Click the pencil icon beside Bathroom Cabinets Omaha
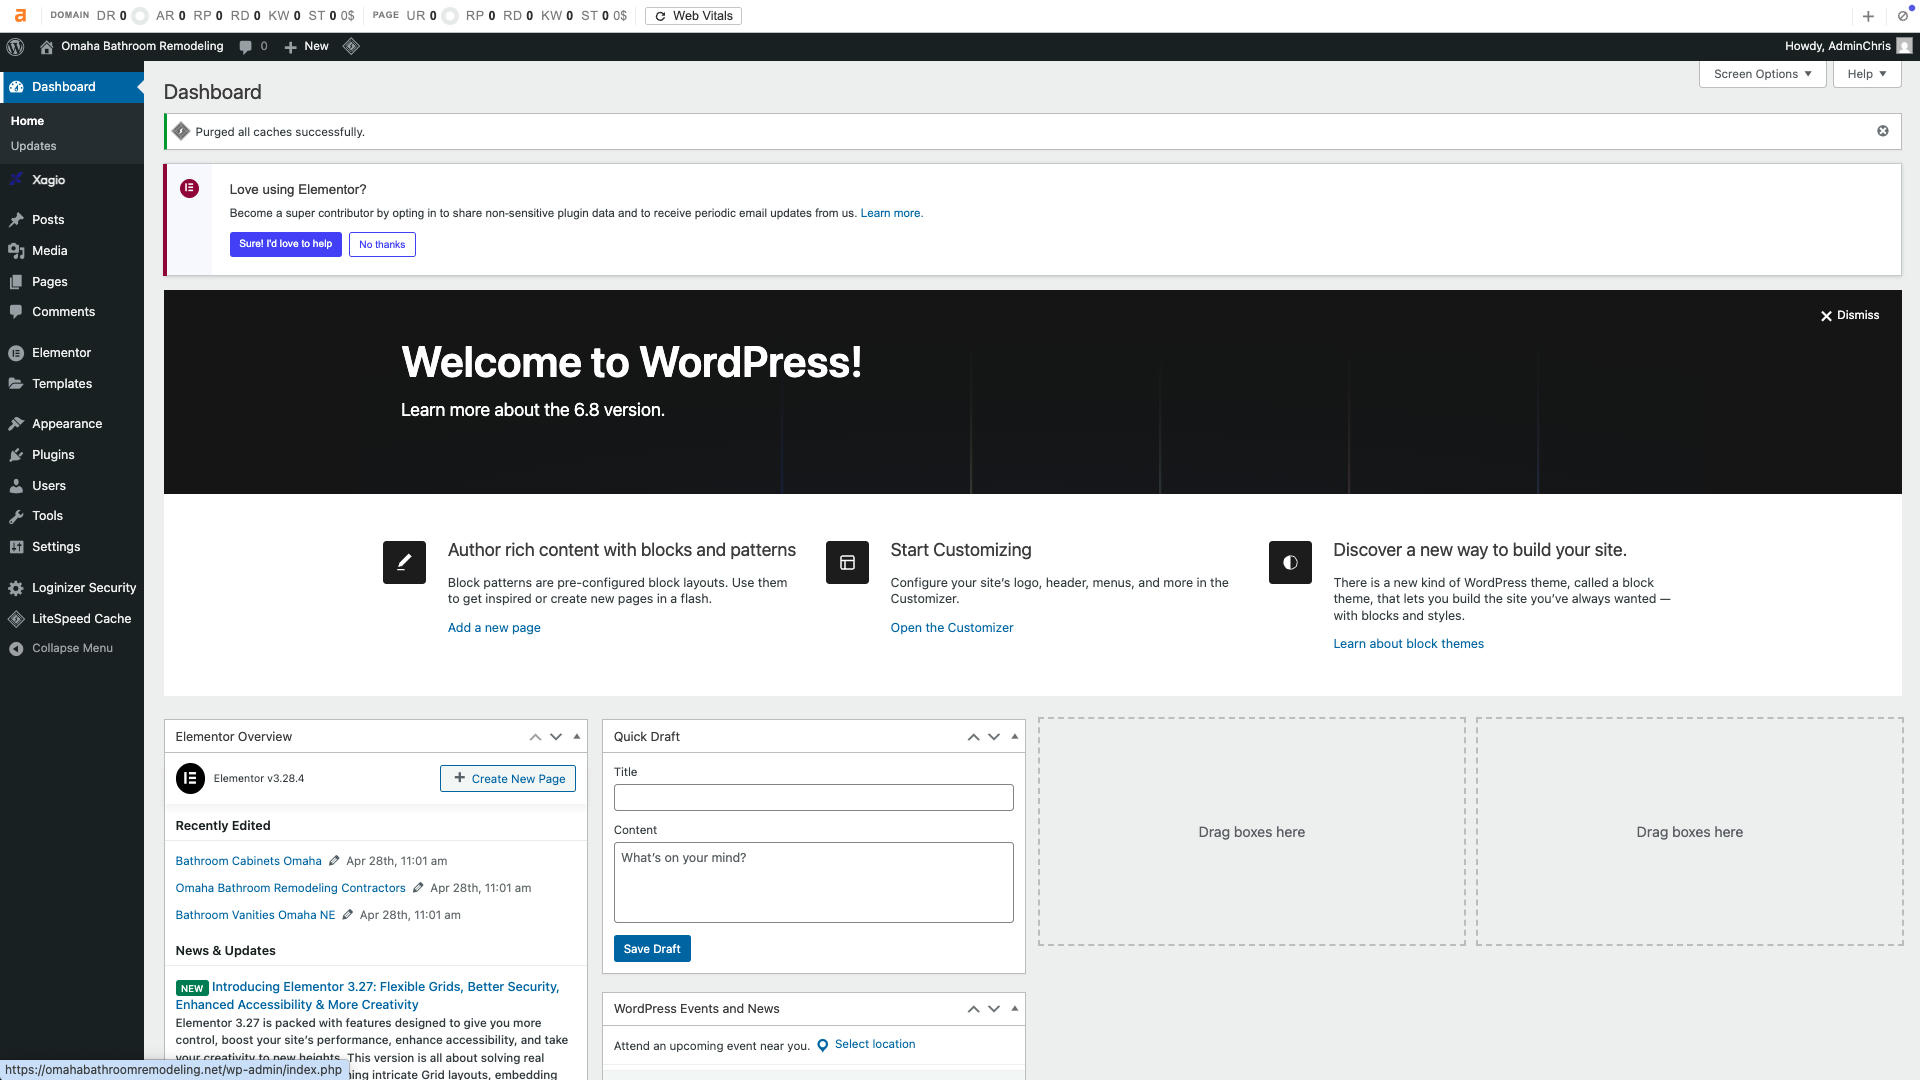The image size is (1920, 1080). point(334,860)
